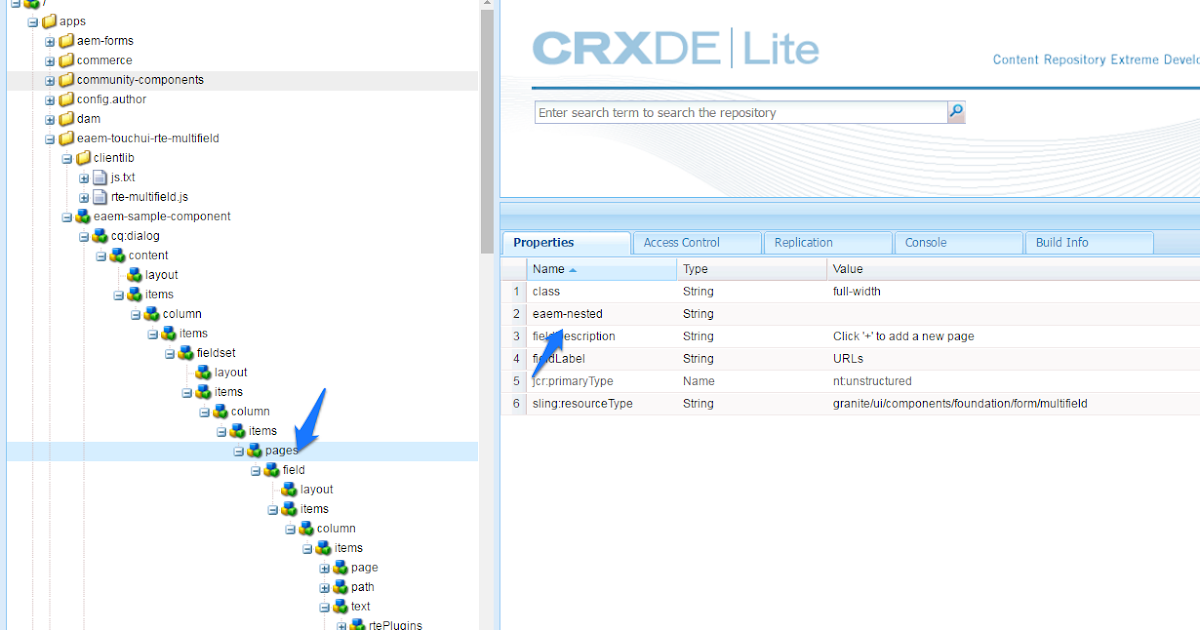Click the Name column header to sort
This screenshot has width=1200, height=630.
point(552,268)
